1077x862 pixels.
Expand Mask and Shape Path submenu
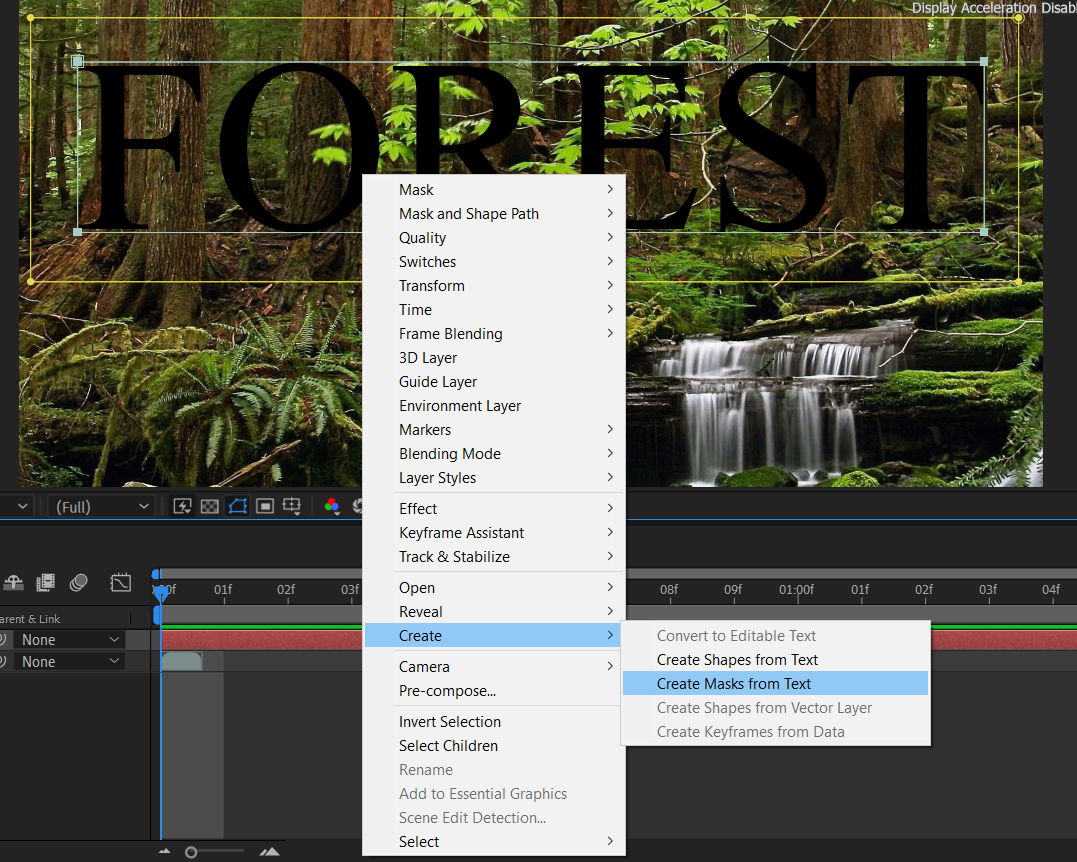494,214
